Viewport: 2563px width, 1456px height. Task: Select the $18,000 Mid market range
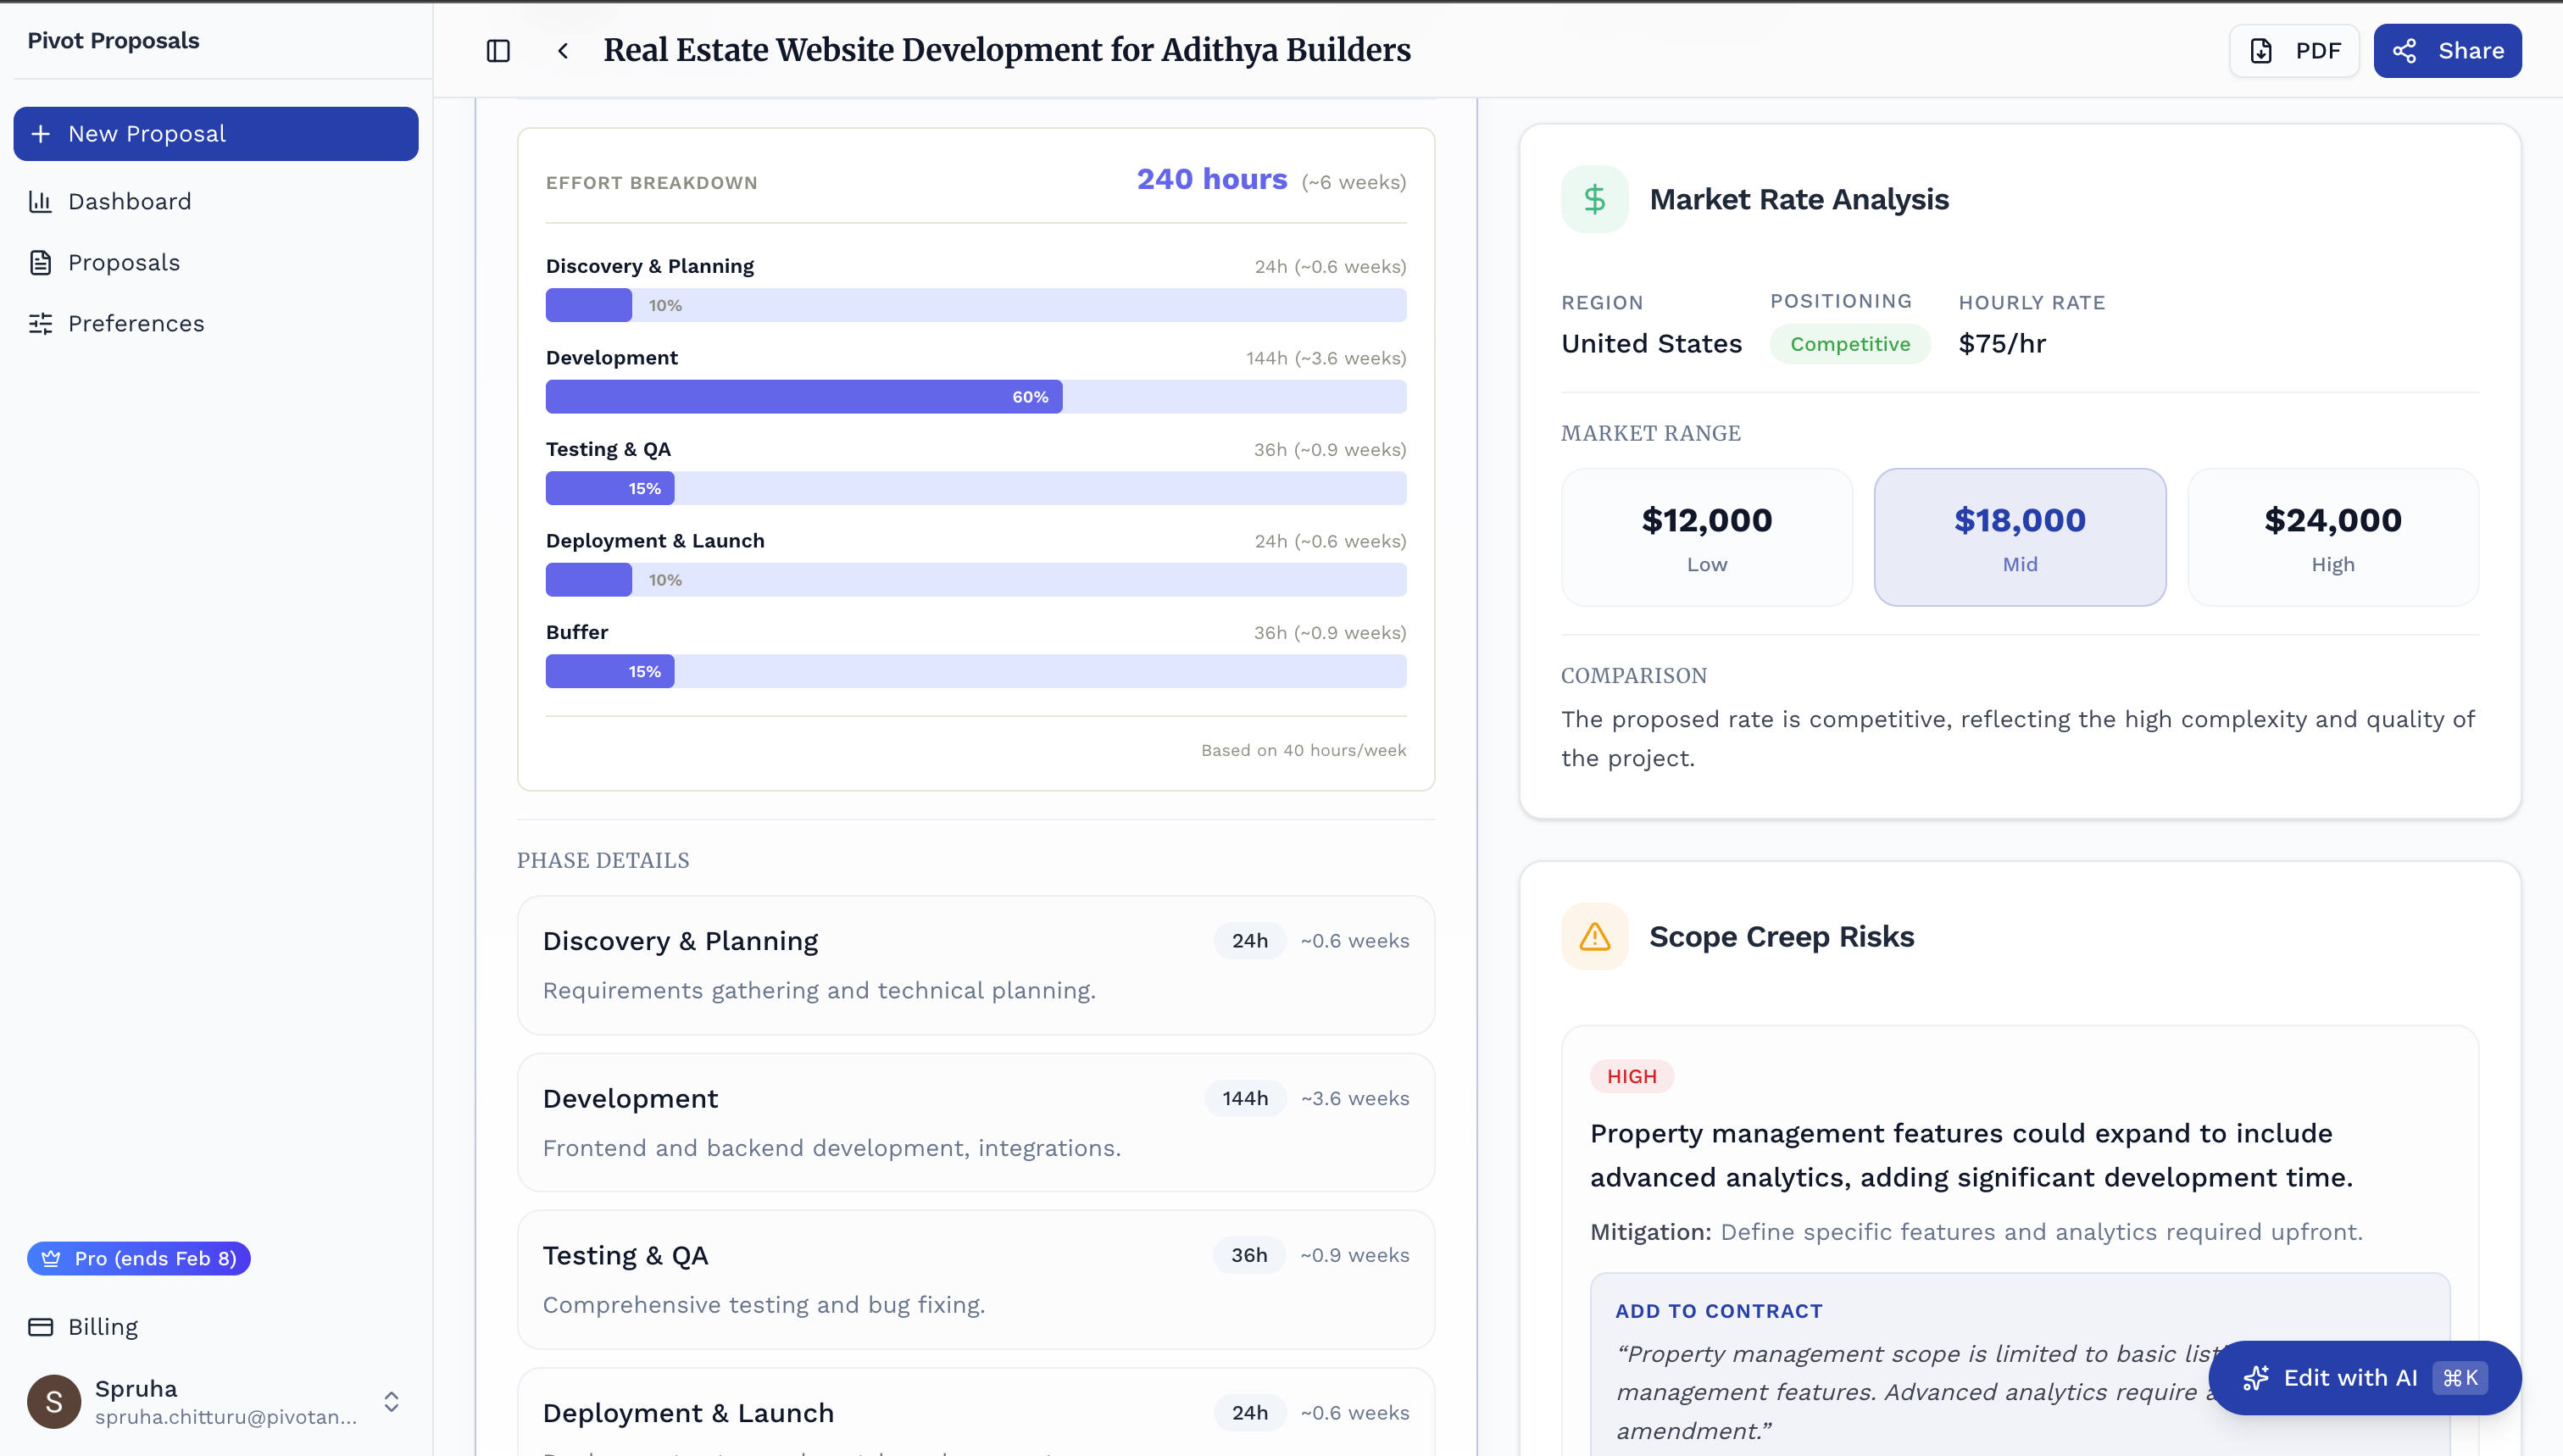click(2019, 537)
